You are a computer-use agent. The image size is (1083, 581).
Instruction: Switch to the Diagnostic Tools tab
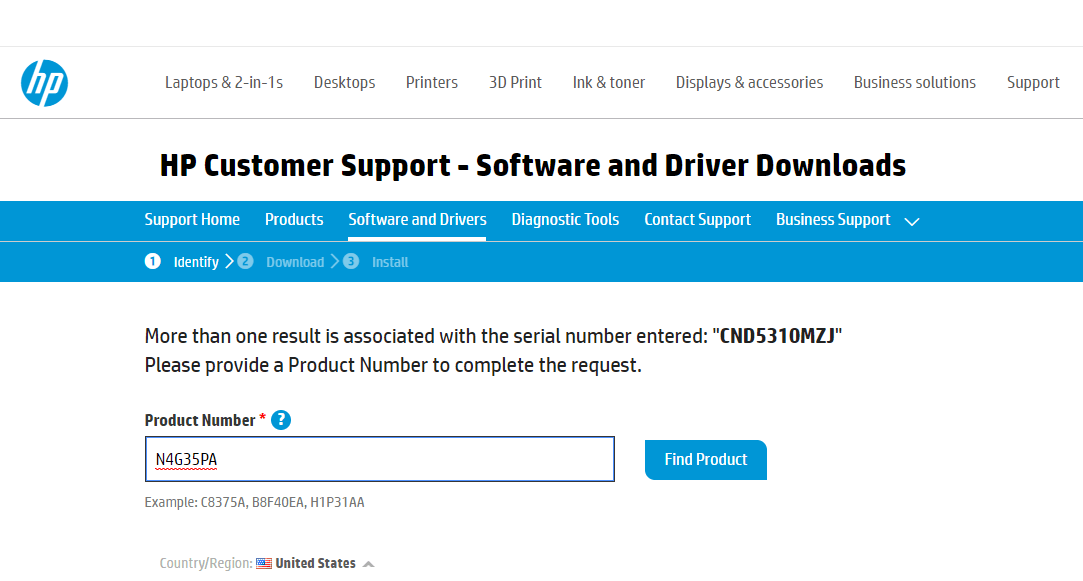click(565, 219)
